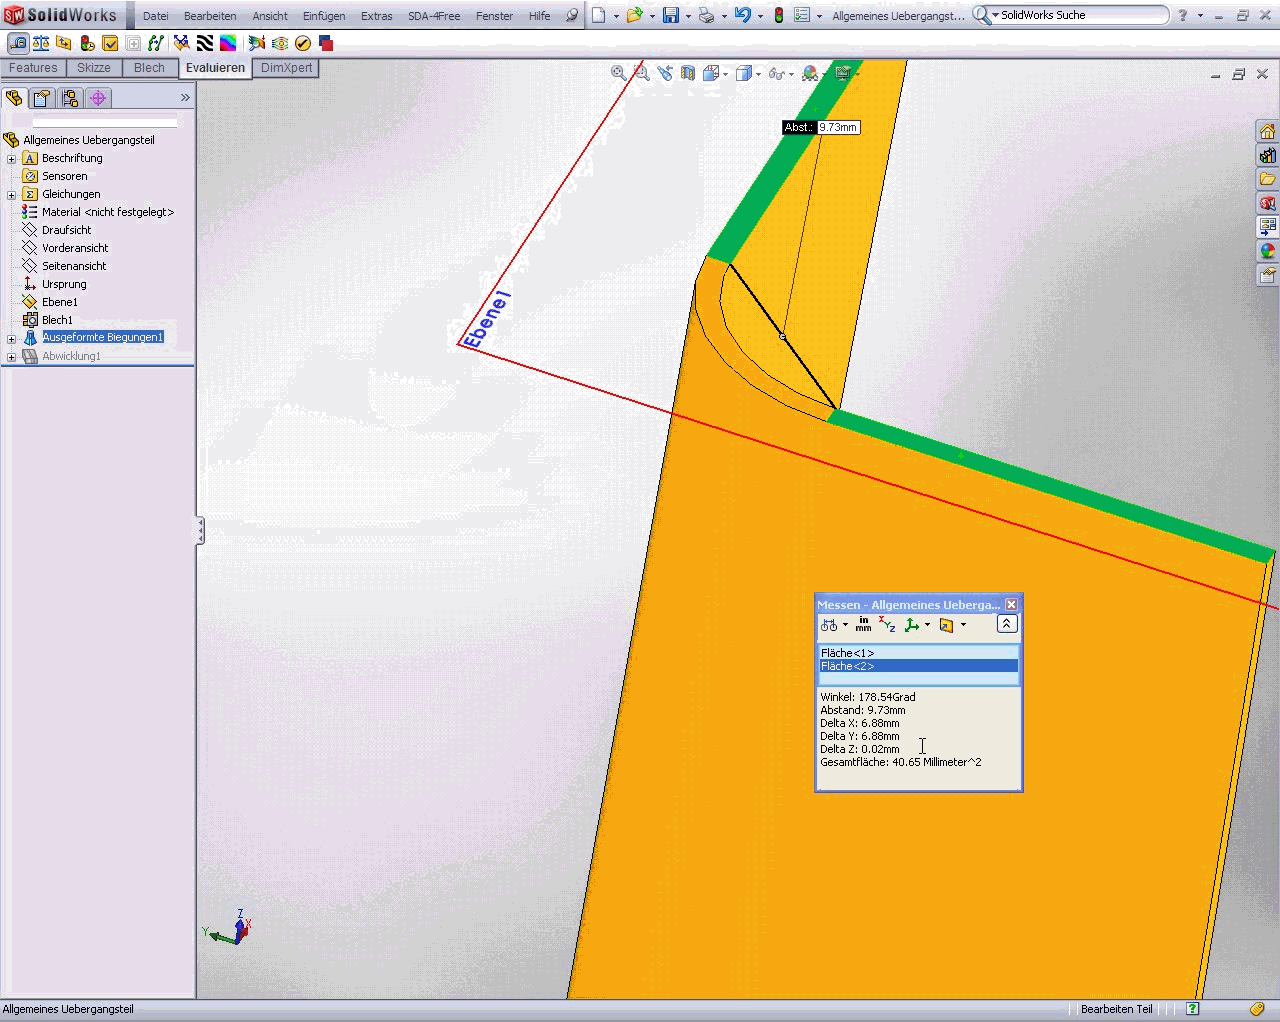Toggle the section view icon in view toolbar
Image resolution: width=1280 pixels, height=1022 pixels.
(x=688, y=73)
